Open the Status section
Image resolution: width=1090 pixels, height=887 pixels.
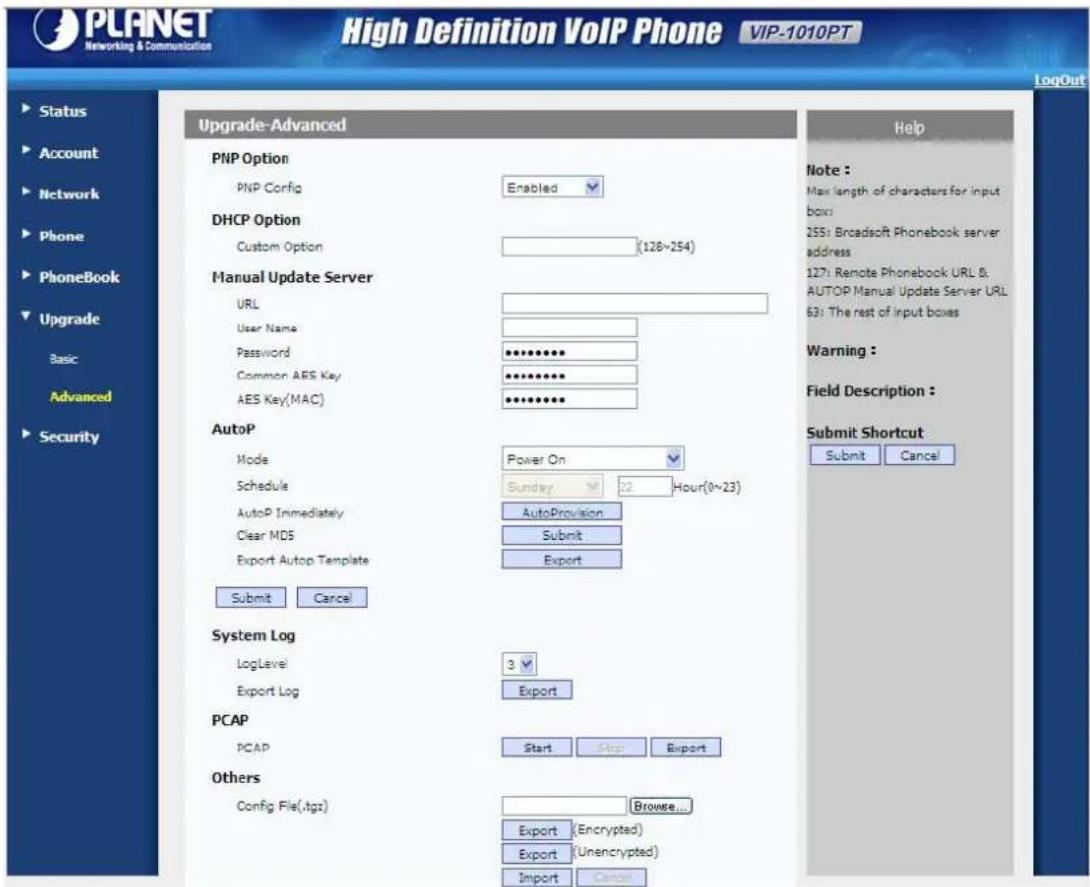[63, 111]
